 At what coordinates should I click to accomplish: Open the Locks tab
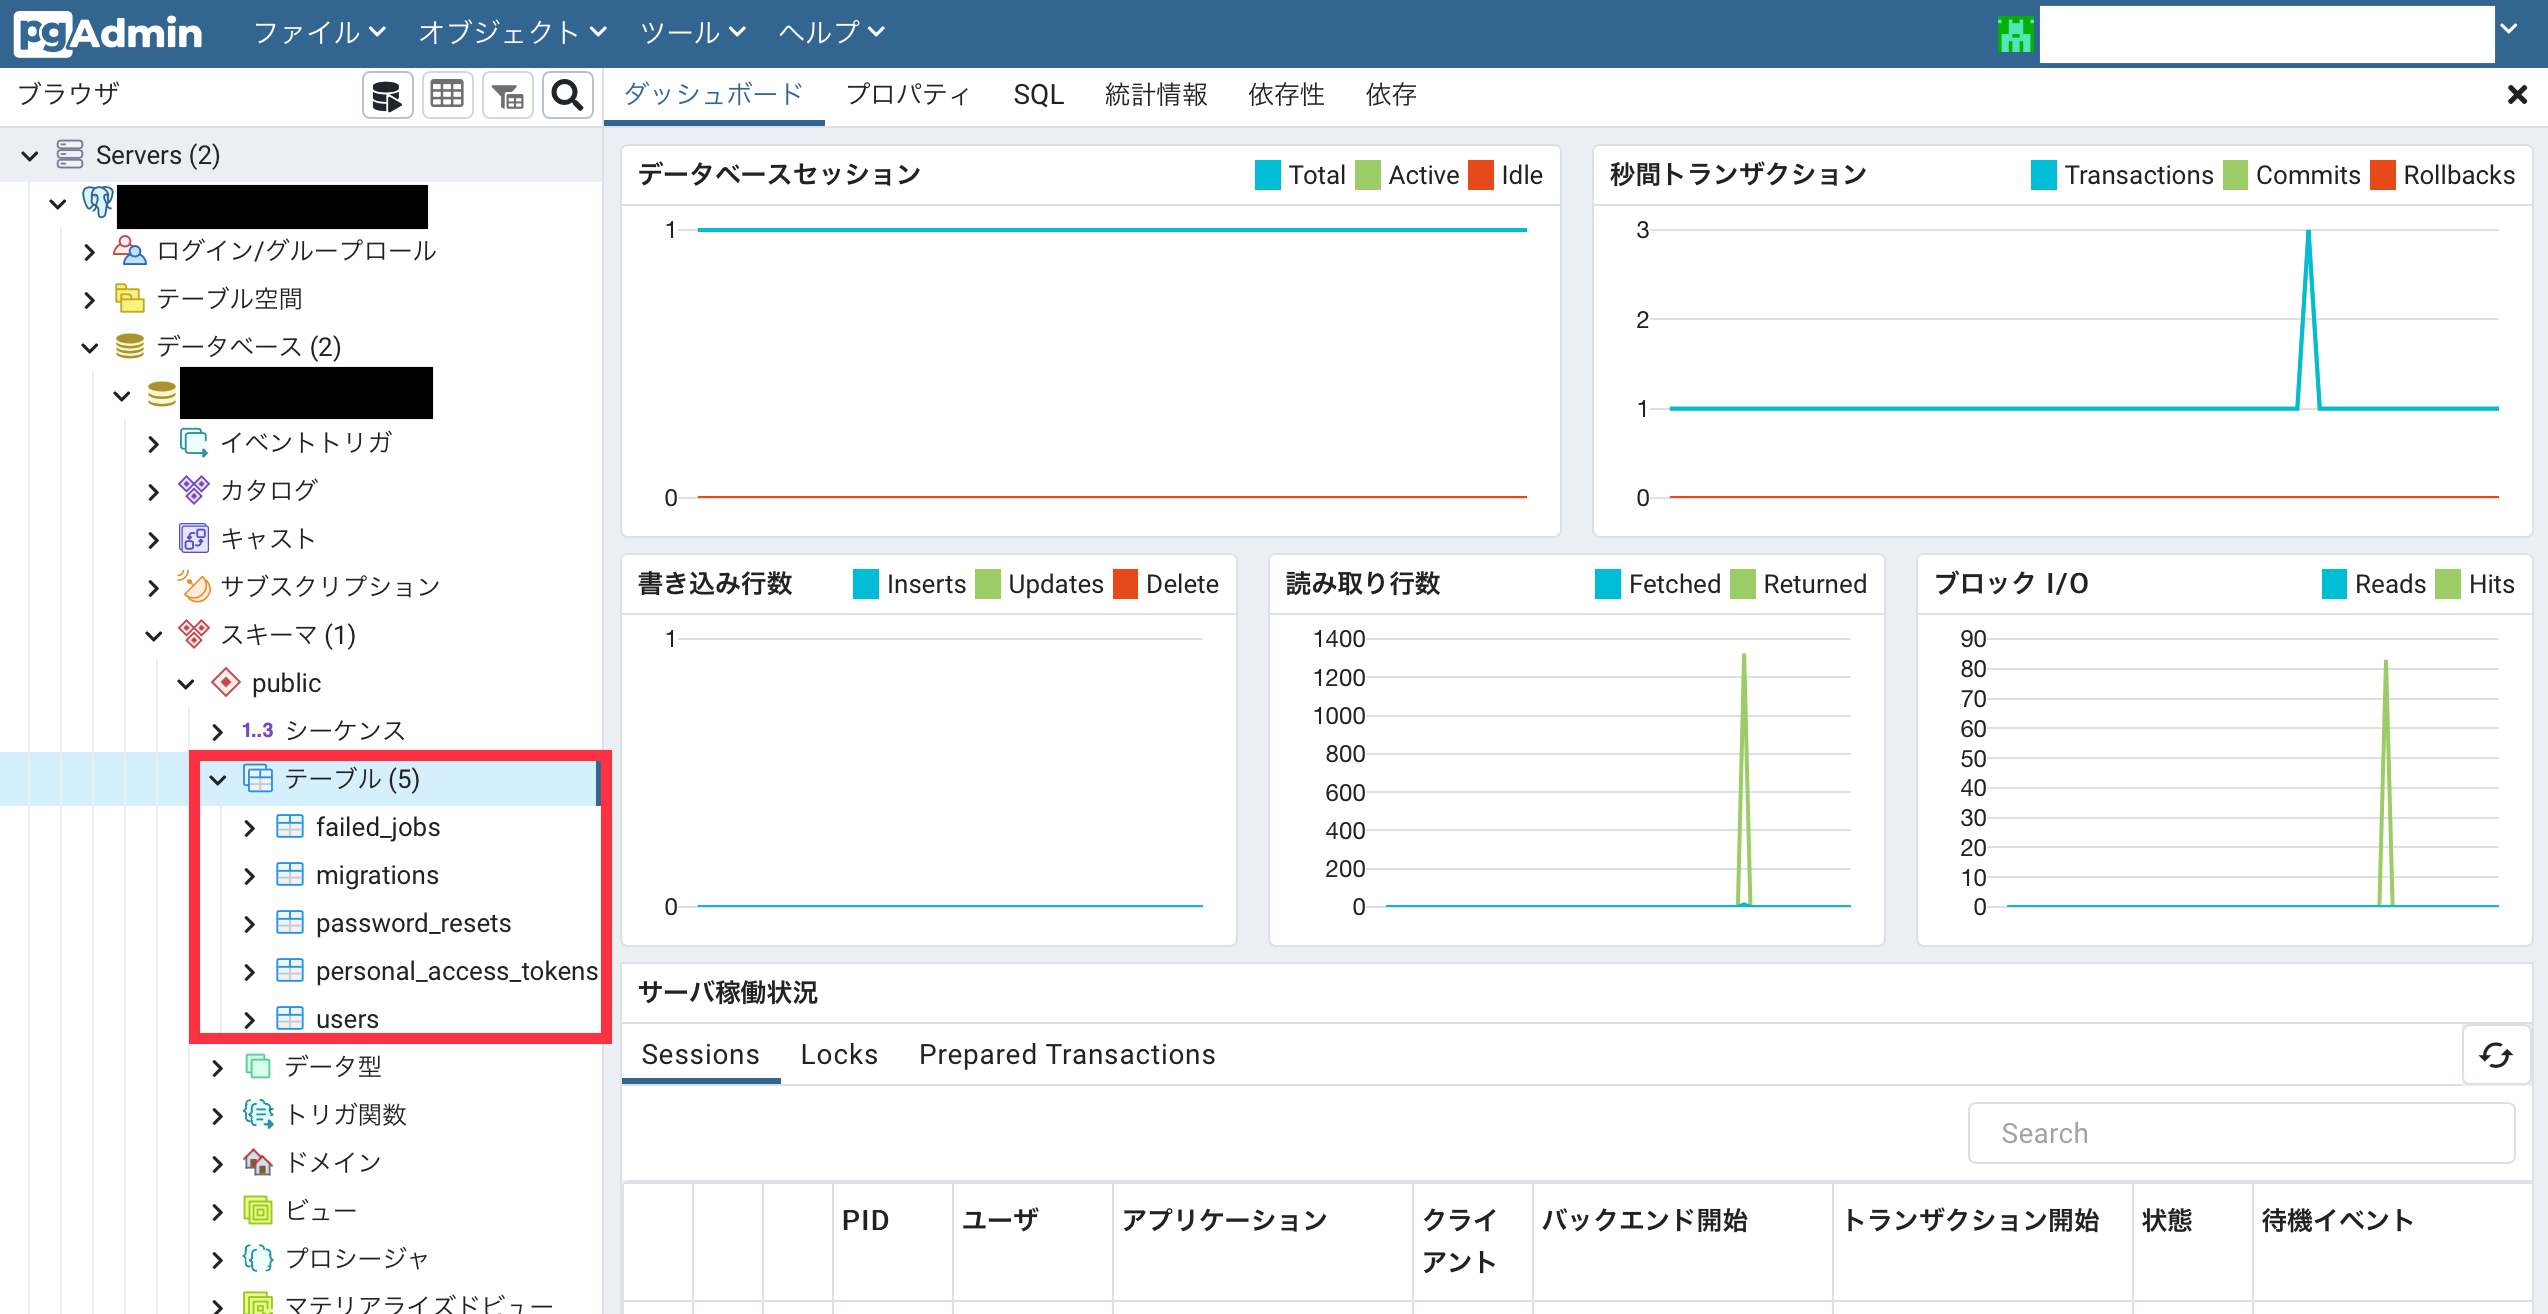tap(839, 1055)
